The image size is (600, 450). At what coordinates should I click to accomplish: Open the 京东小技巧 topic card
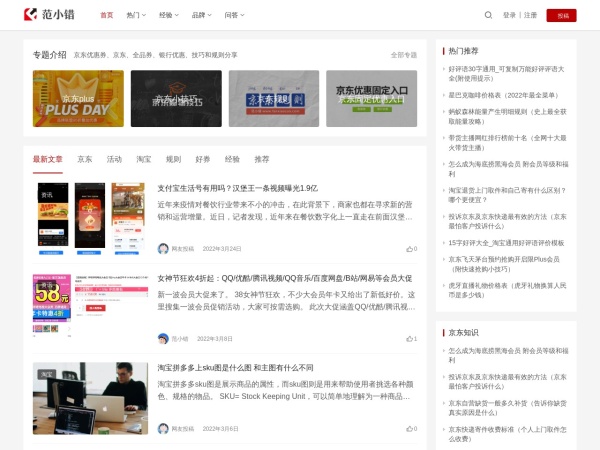176,98
